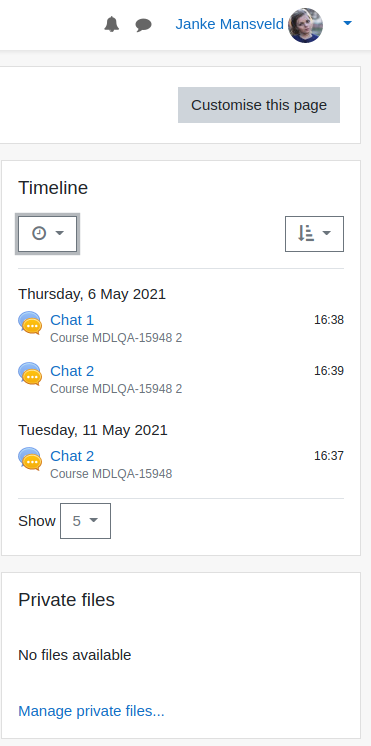Click the sort icon in Timeline
The image size is (371, 746).
(x=305, y=233)
